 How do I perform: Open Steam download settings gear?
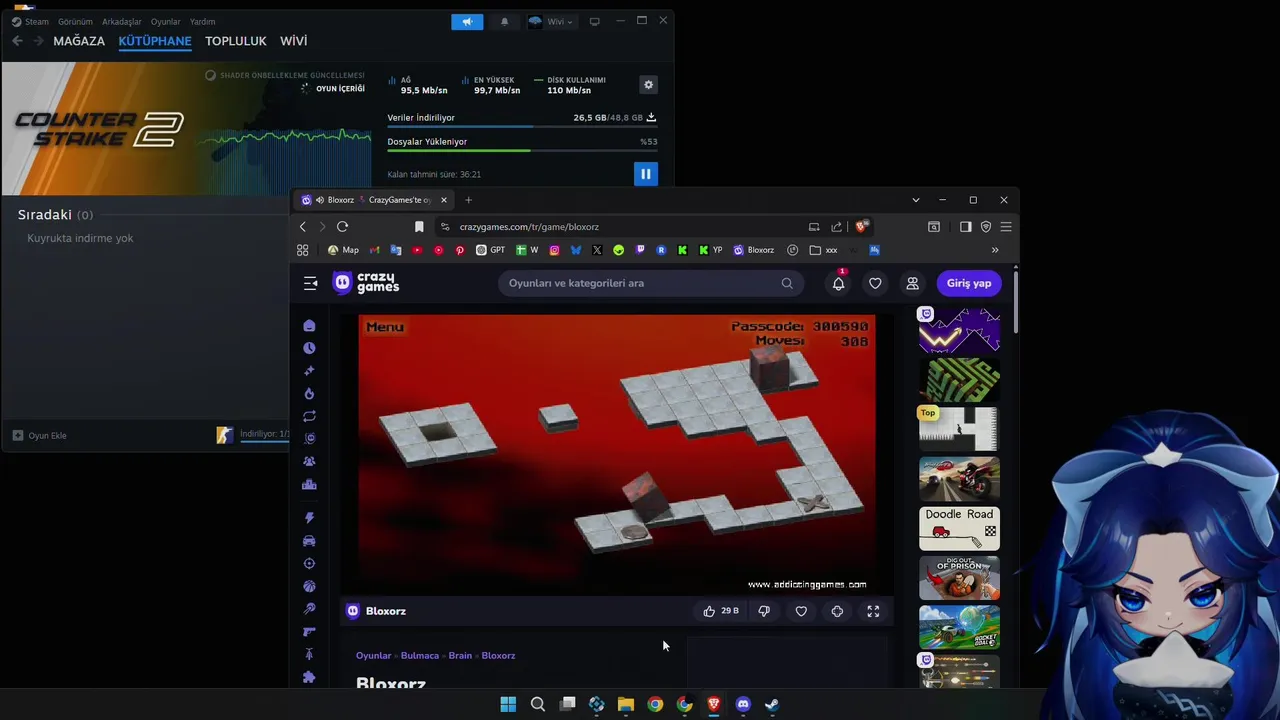(x=648, y=85)
